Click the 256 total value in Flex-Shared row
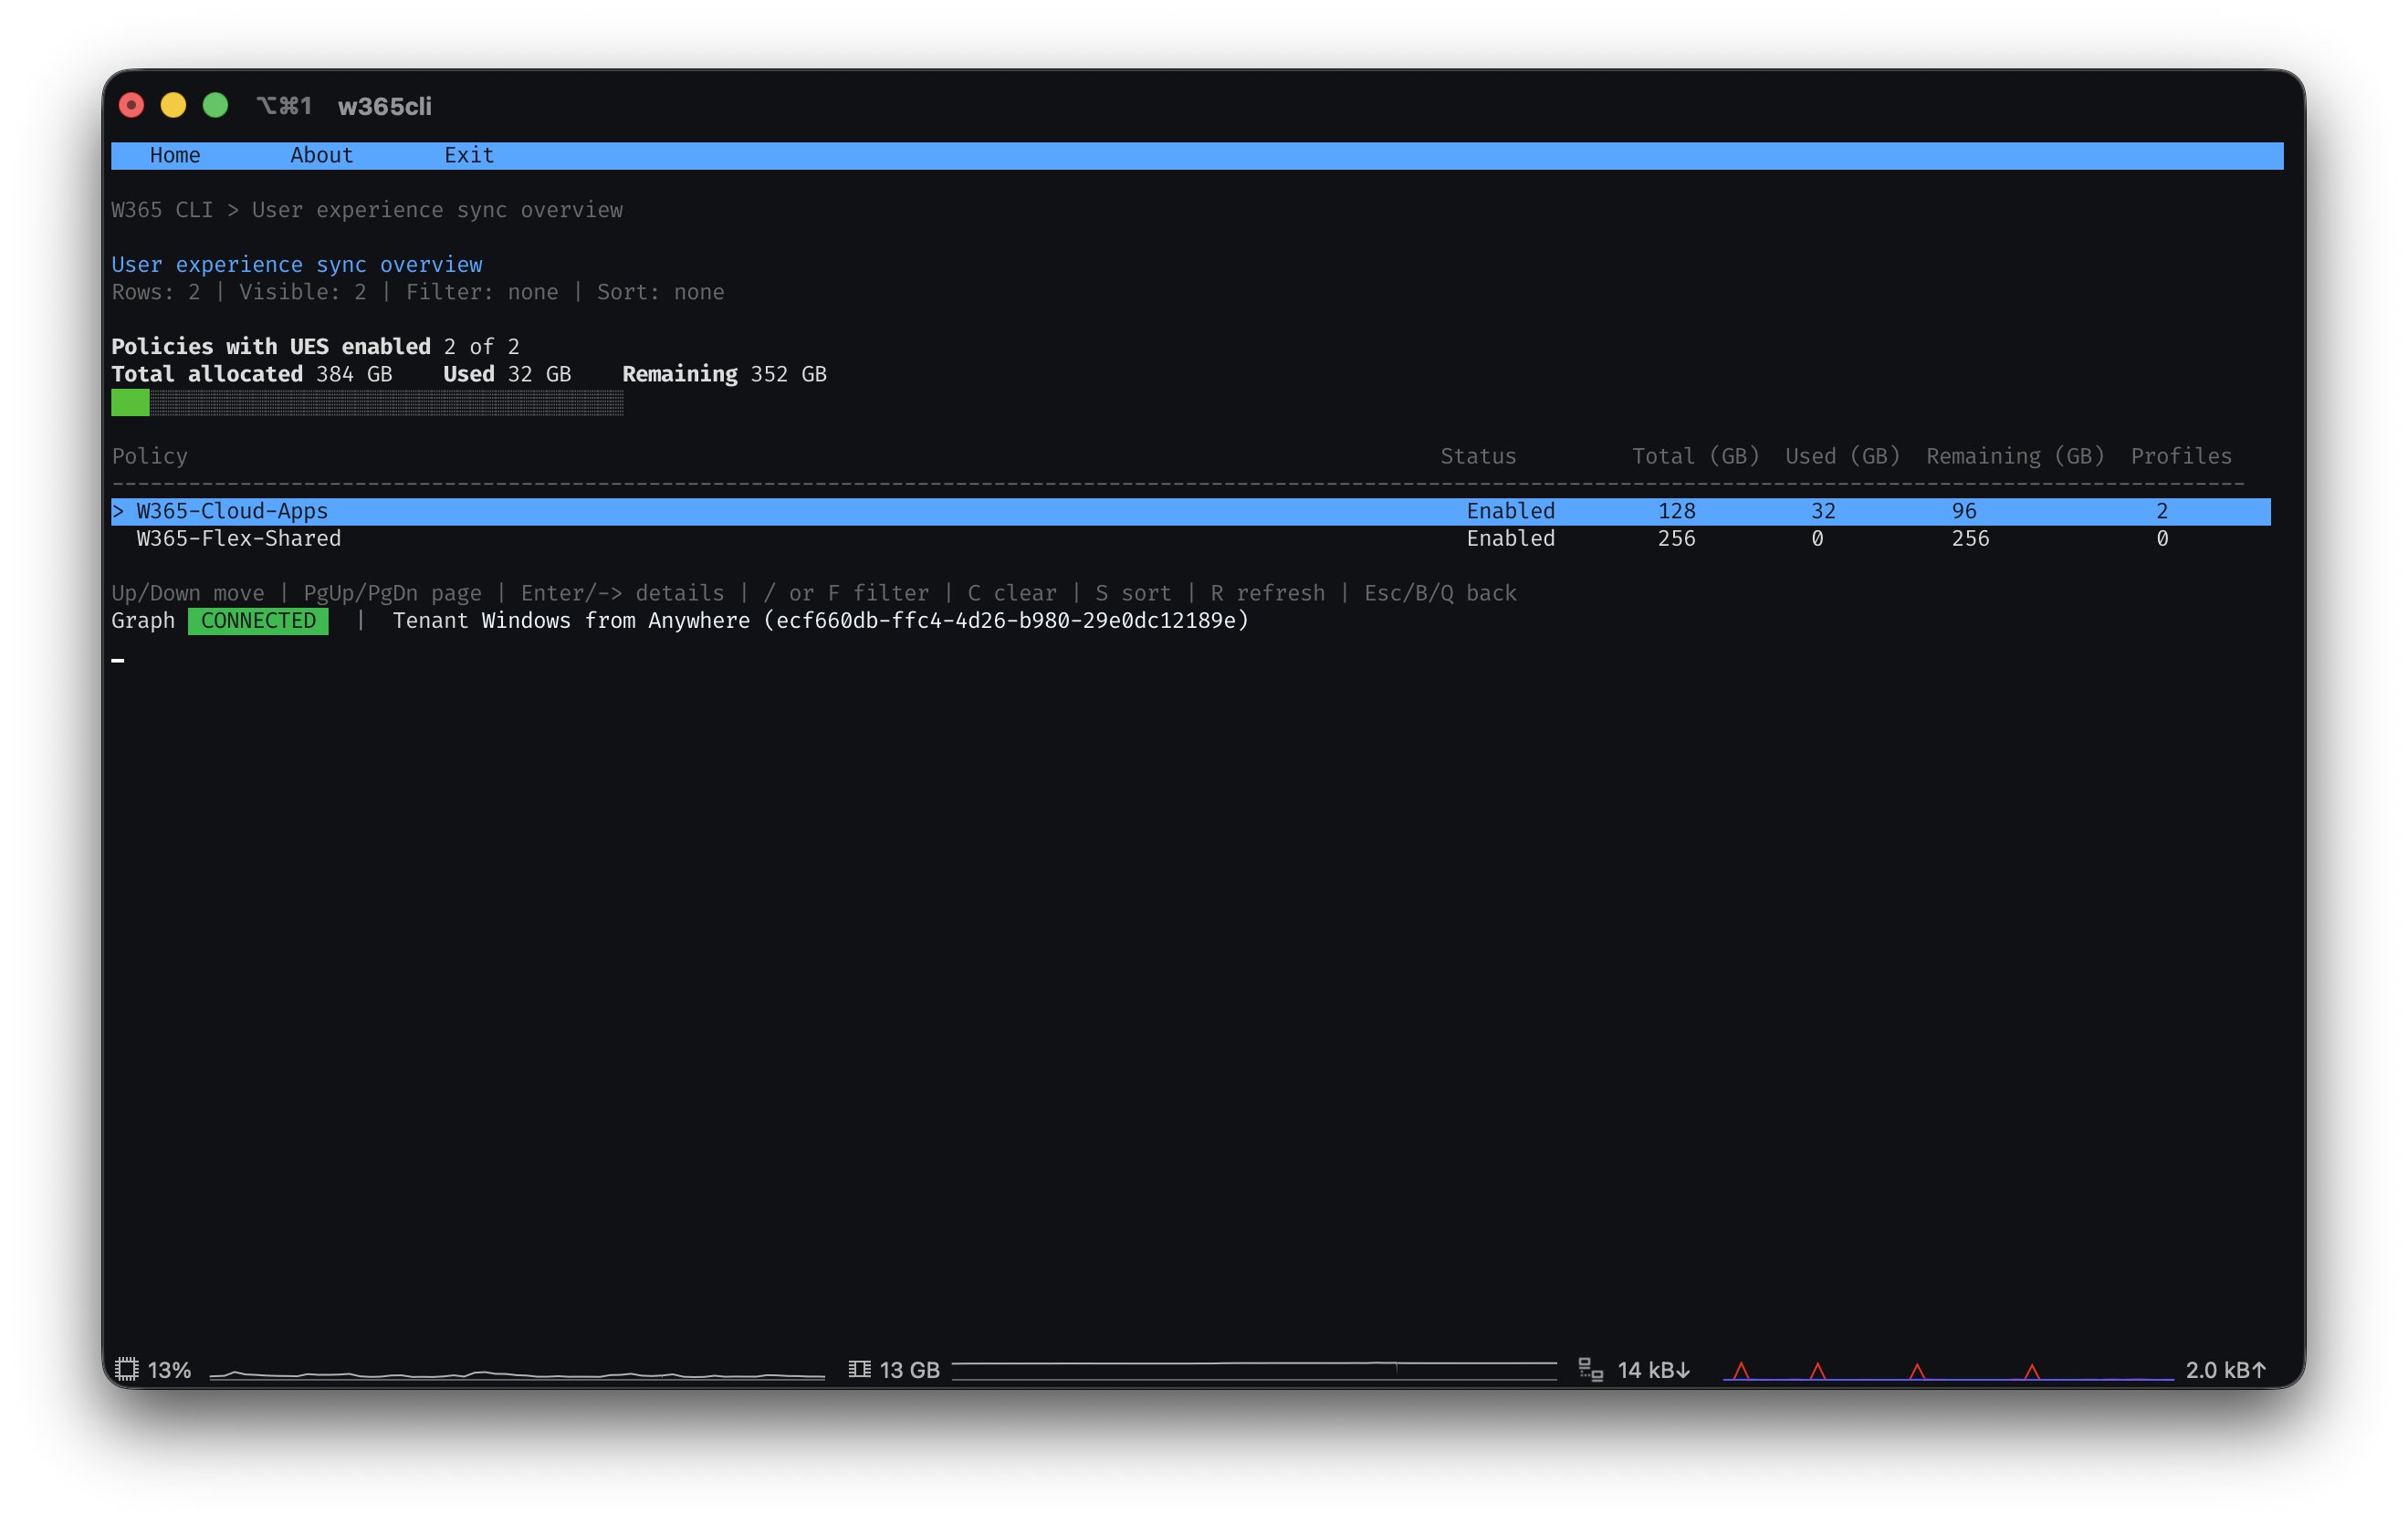 [x=1676, y=539]
